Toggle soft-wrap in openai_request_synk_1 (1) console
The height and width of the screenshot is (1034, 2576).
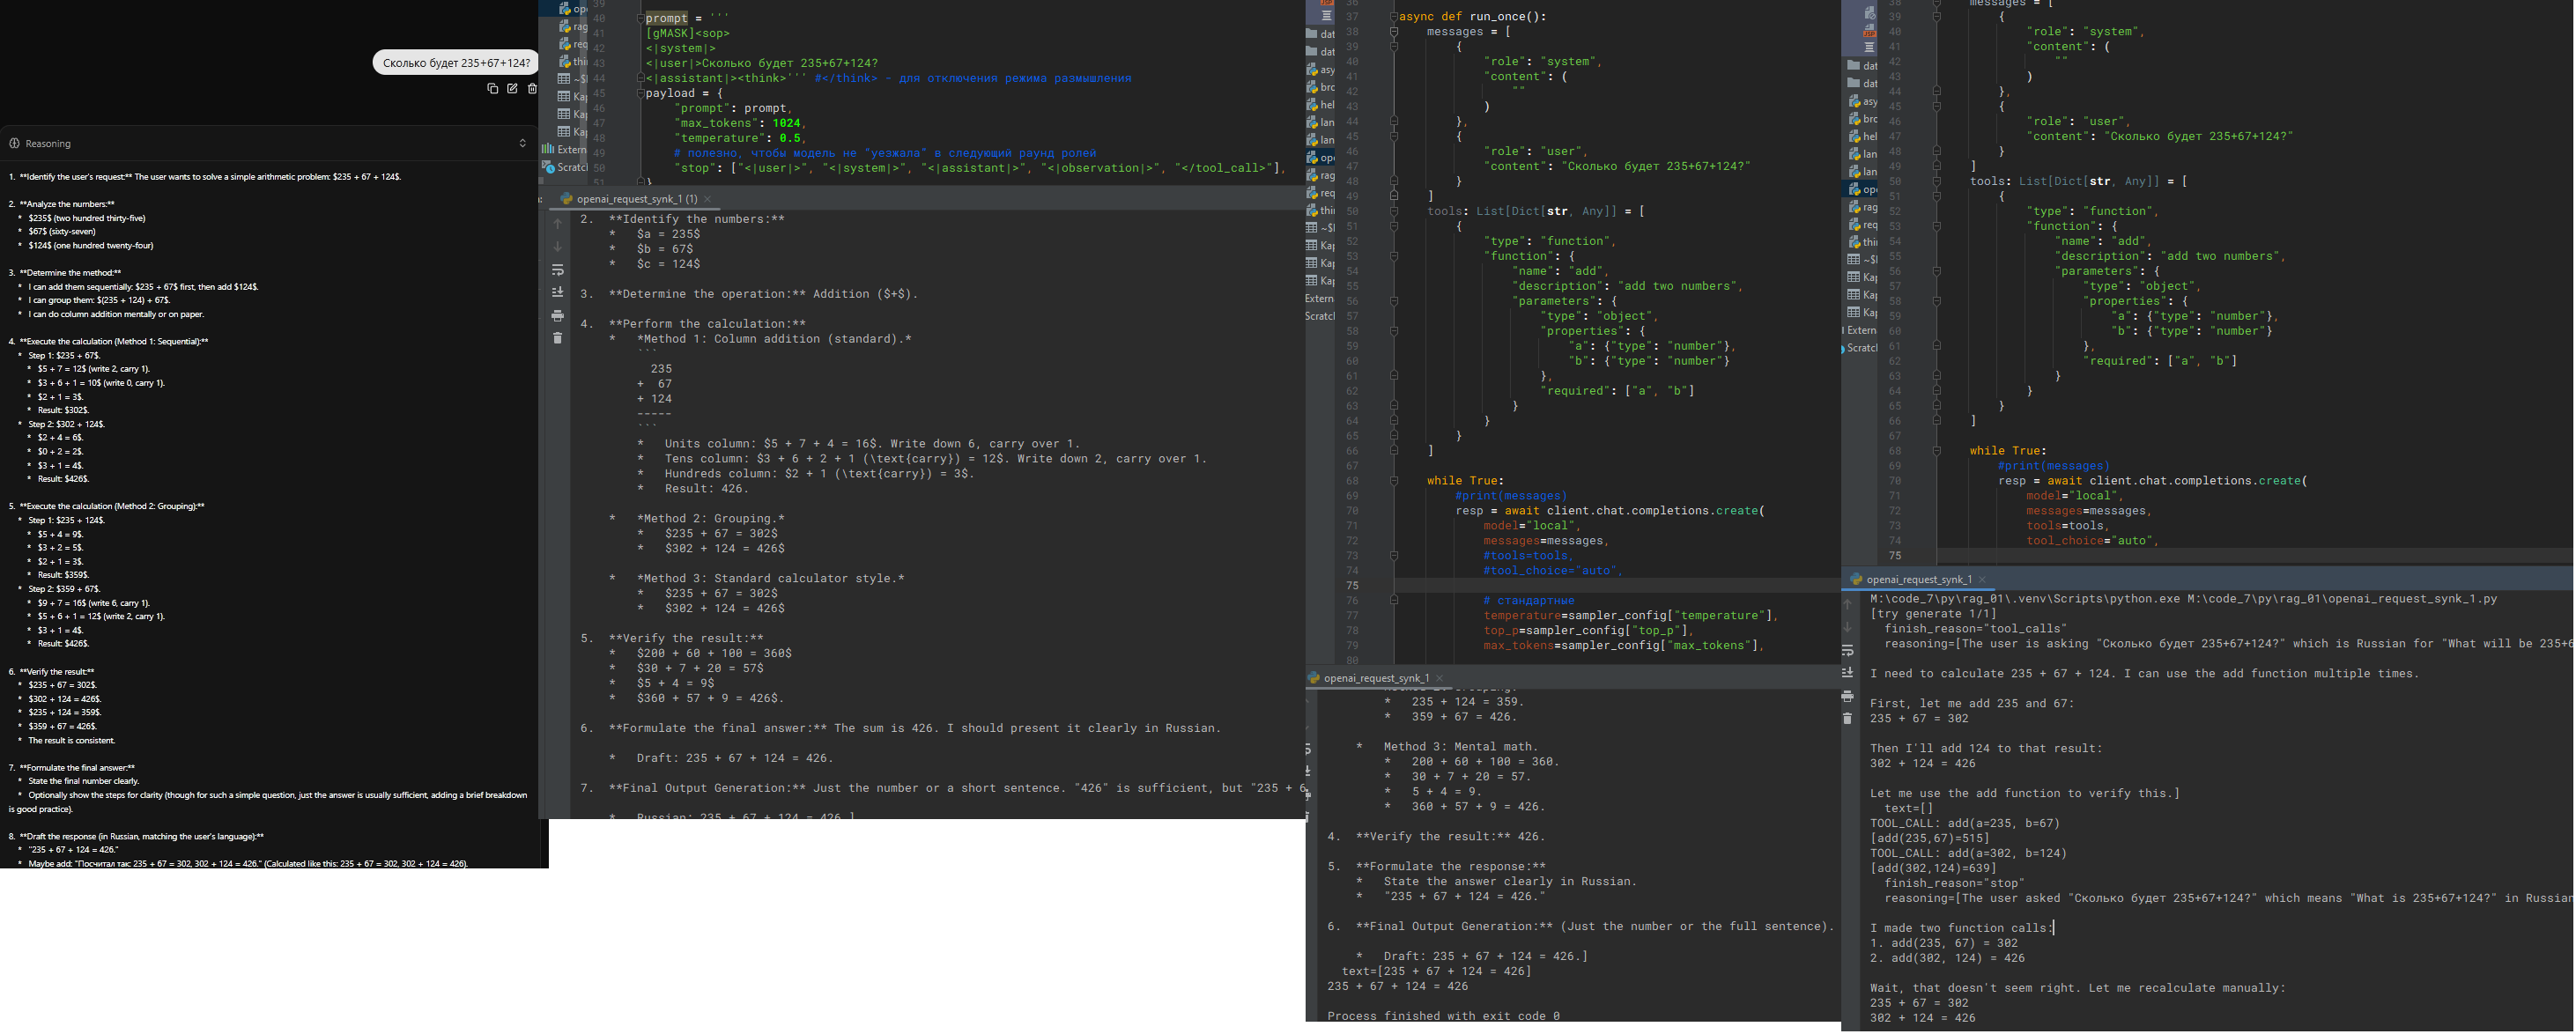coord(558,270)
